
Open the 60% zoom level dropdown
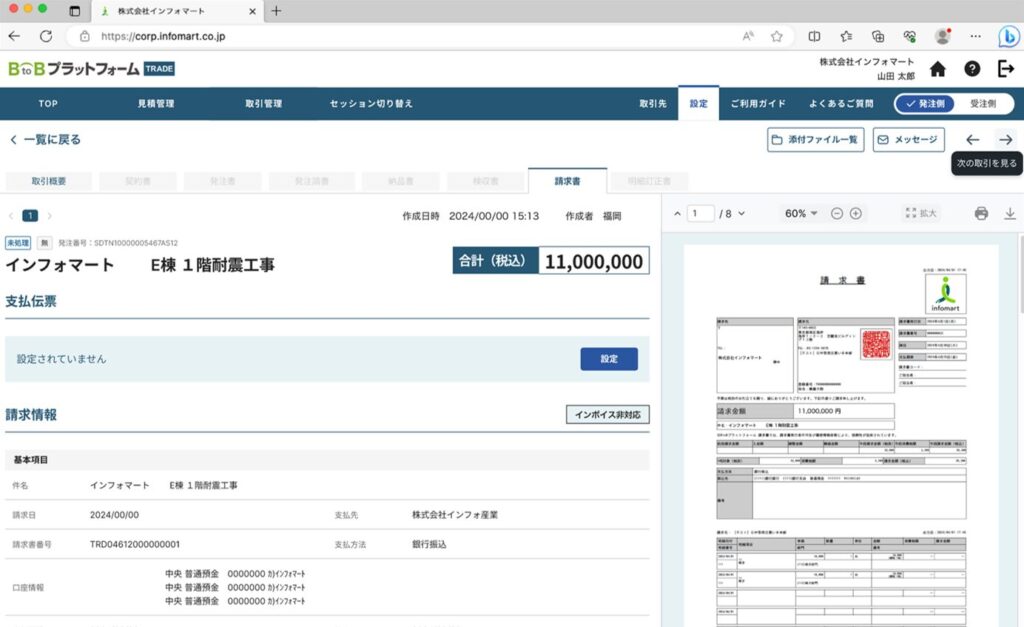[801, 213]
